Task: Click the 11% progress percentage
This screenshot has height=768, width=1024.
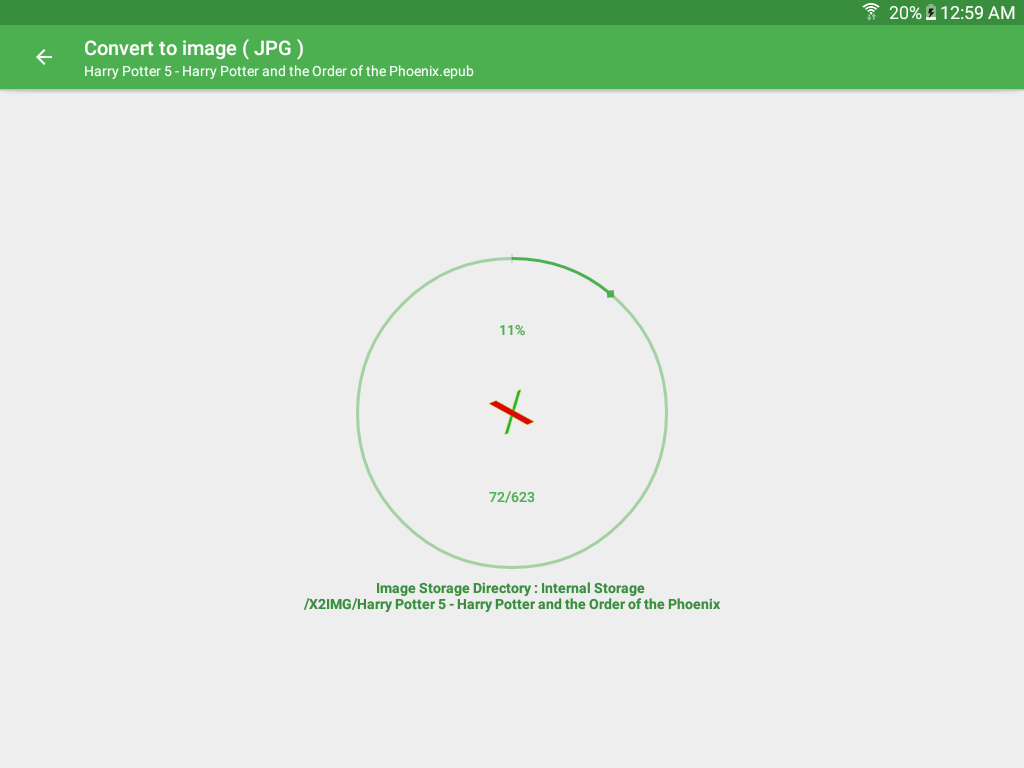Action: [512, 330]
